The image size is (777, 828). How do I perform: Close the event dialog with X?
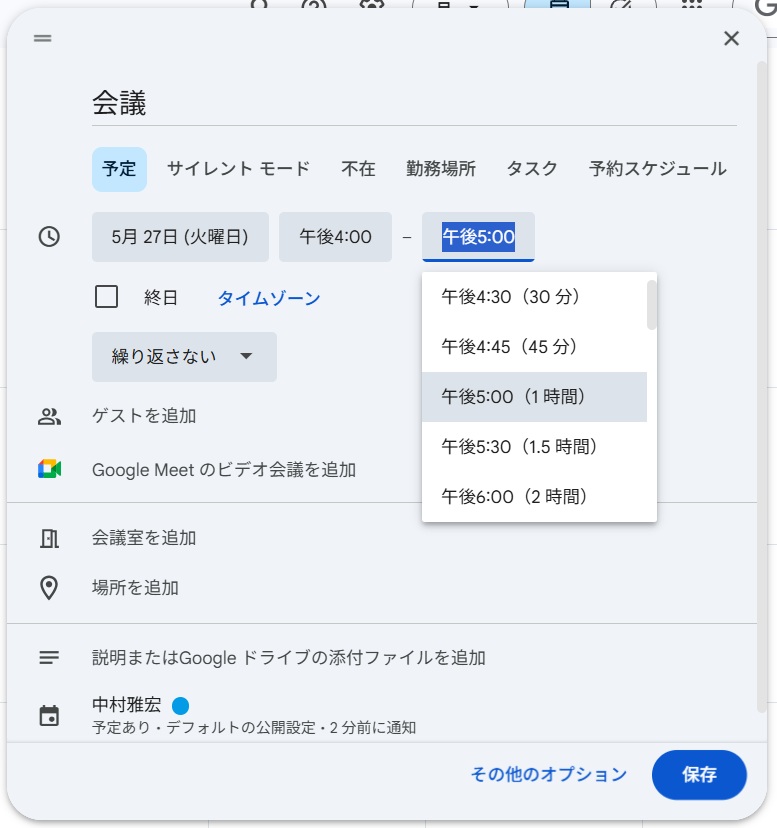pos(732,38)
